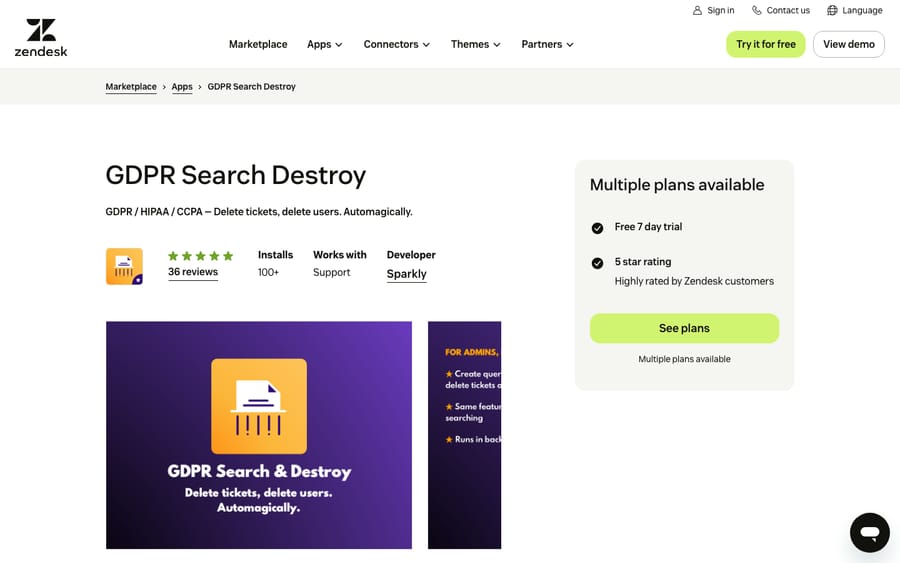Open the GDPR Search & Destroy promo image
900x563 pixels.
pyautogui.click(x=259, y=435)
